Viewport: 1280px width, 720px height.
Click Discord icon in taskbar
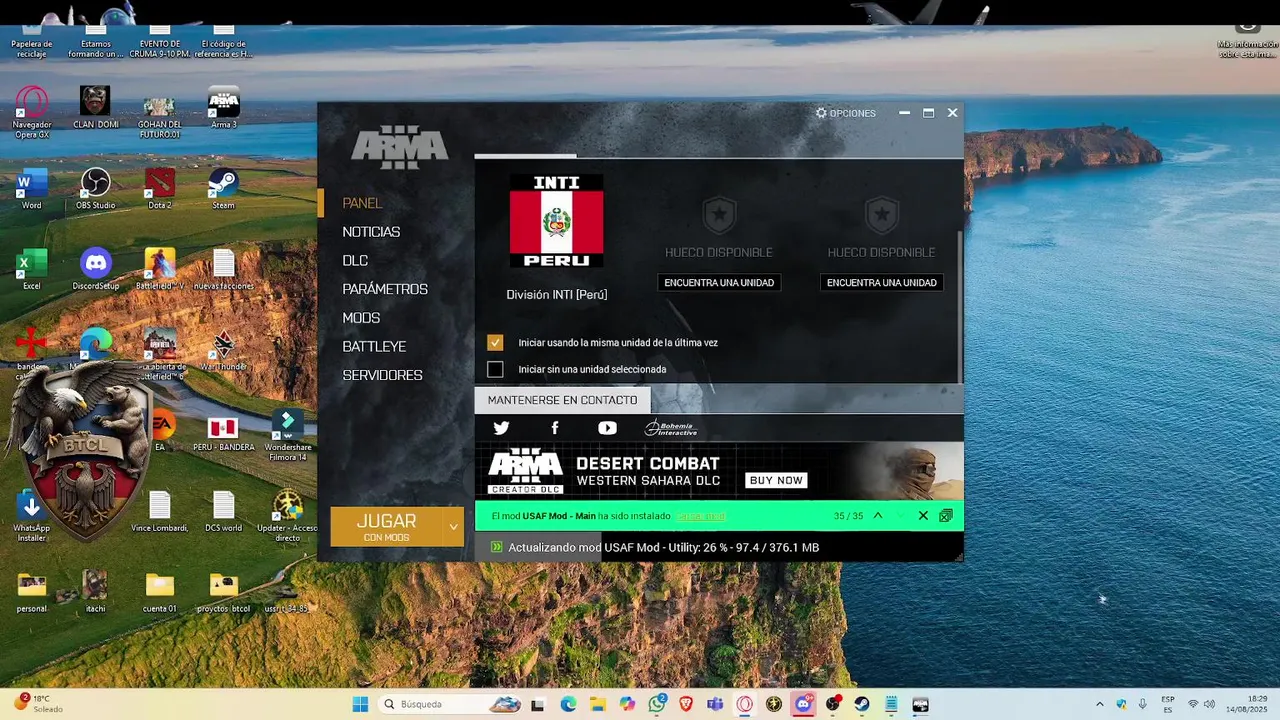803,704
